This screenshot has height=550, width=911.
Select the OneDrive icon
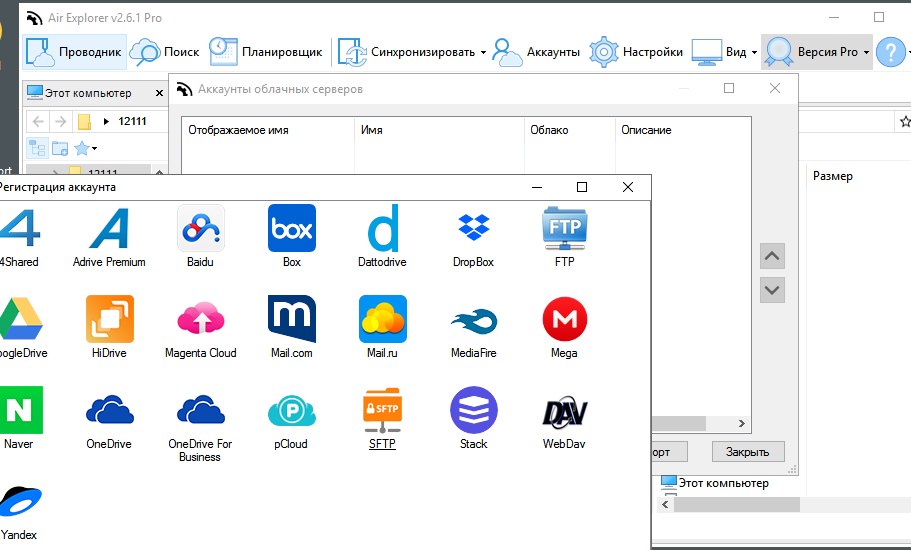110,410
